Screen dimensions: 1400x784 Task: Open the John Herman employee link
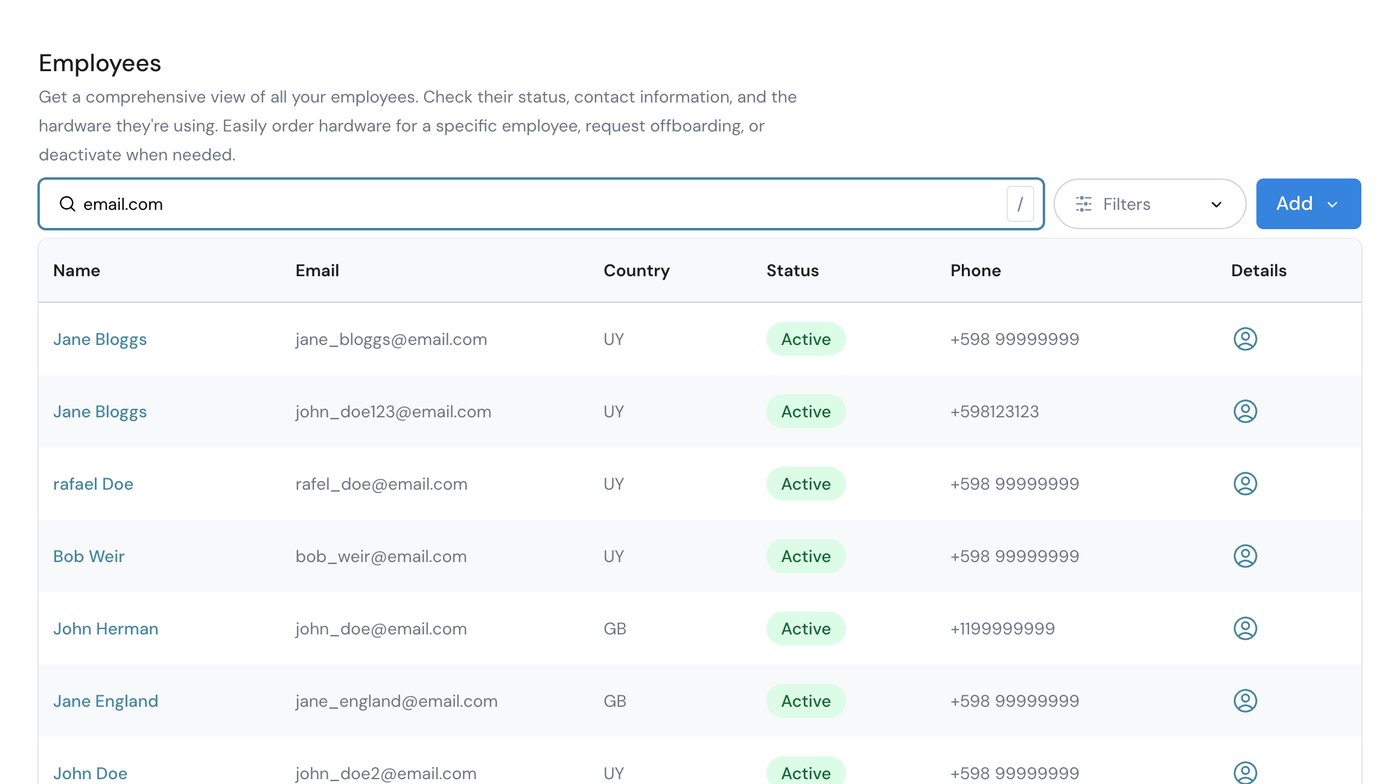(x=106, y=628)
